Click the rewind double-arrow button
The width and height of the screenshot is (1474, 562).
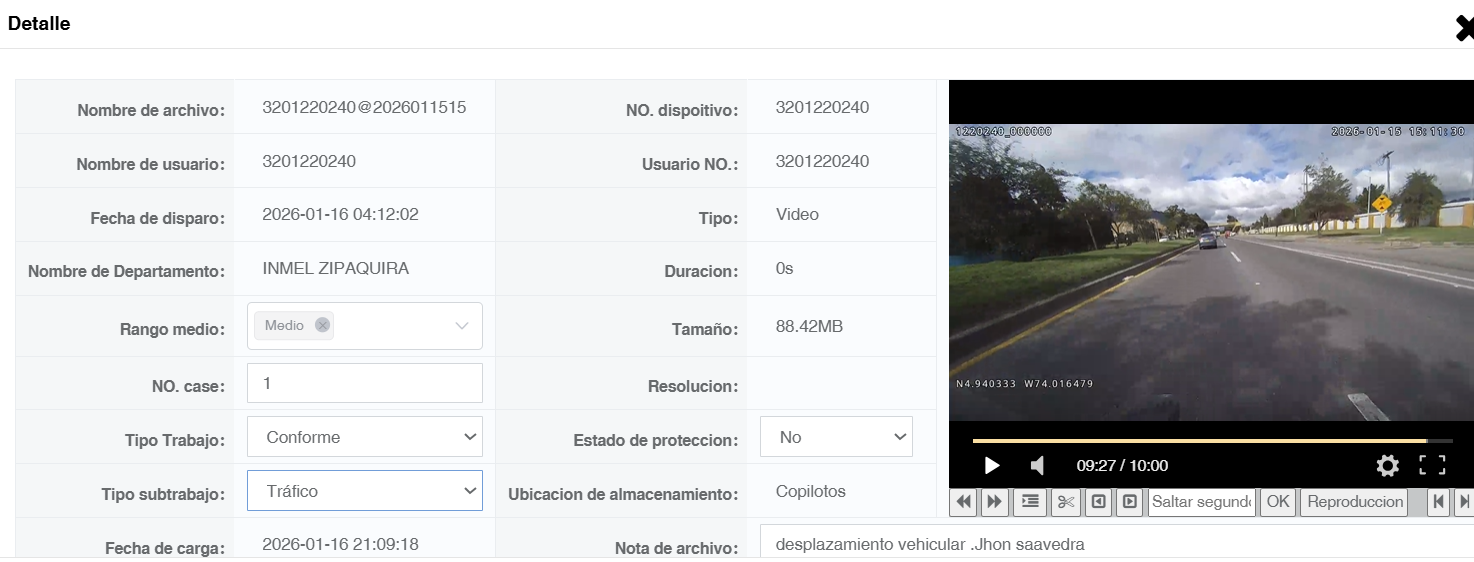click(964, 502)
